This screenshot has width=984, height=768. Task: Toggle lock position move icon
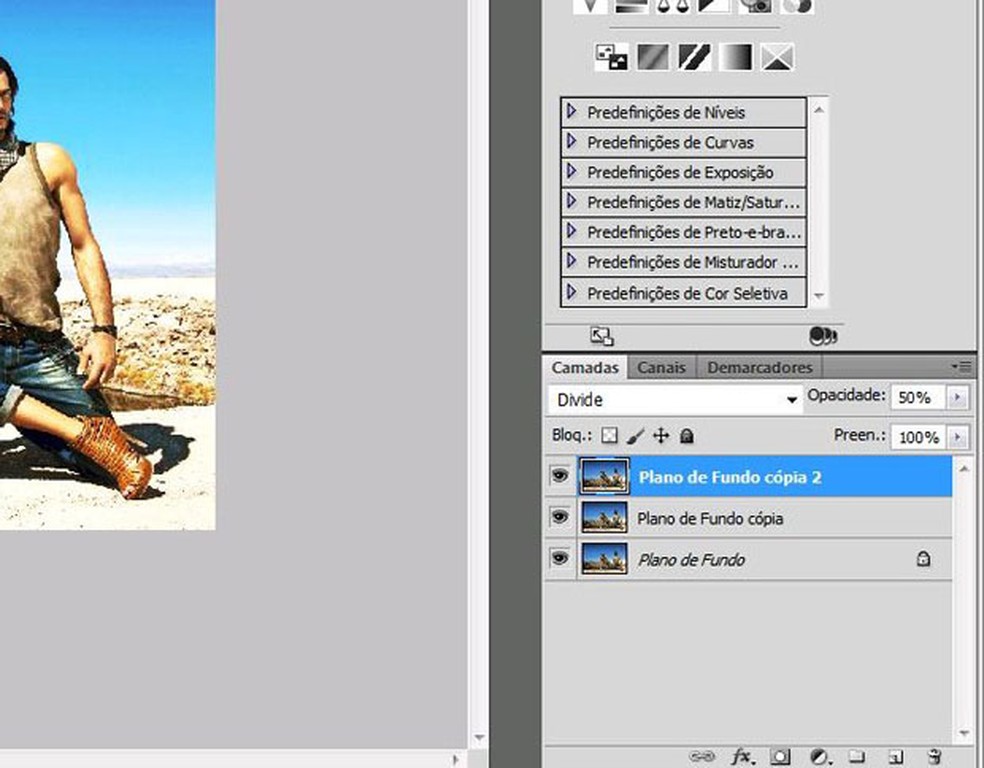[x=661, y=435]
